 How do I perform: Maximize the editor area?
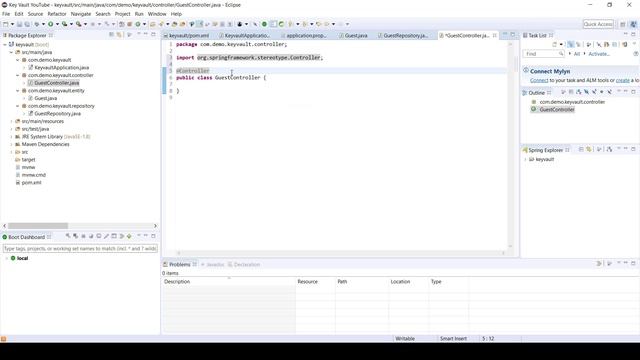513,35
